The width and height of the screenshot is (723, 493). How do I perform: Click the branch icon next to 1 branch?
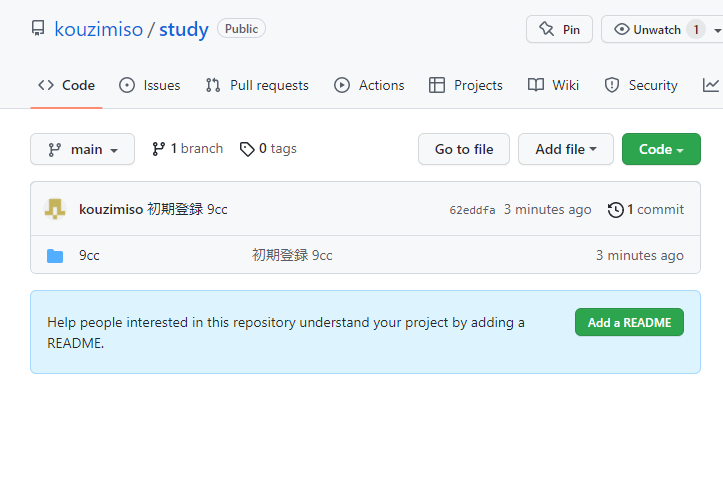click(158, 149)
